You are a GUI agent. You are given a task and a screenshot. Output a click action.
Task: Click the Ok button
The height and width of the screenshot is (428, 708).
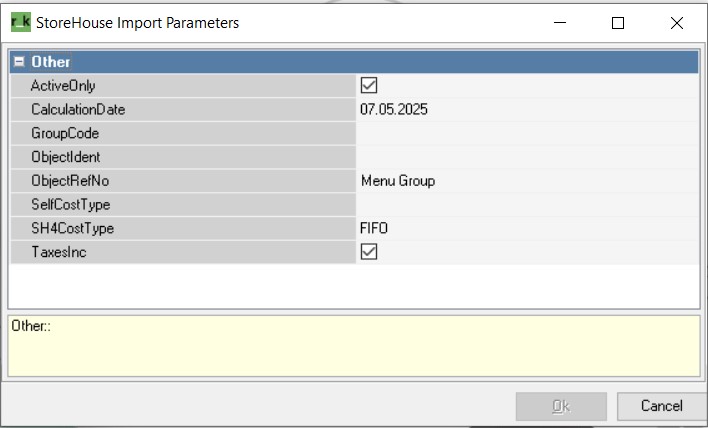pyautogui.click(x=561, y=406)
